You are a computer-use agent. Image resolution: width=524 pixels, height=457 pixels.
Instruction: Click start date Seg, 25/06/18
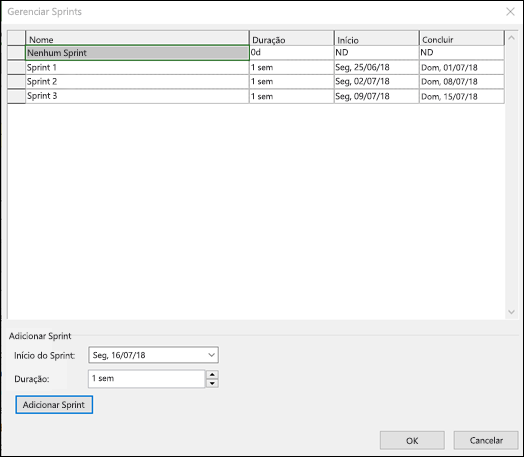(x=377, y=67)
